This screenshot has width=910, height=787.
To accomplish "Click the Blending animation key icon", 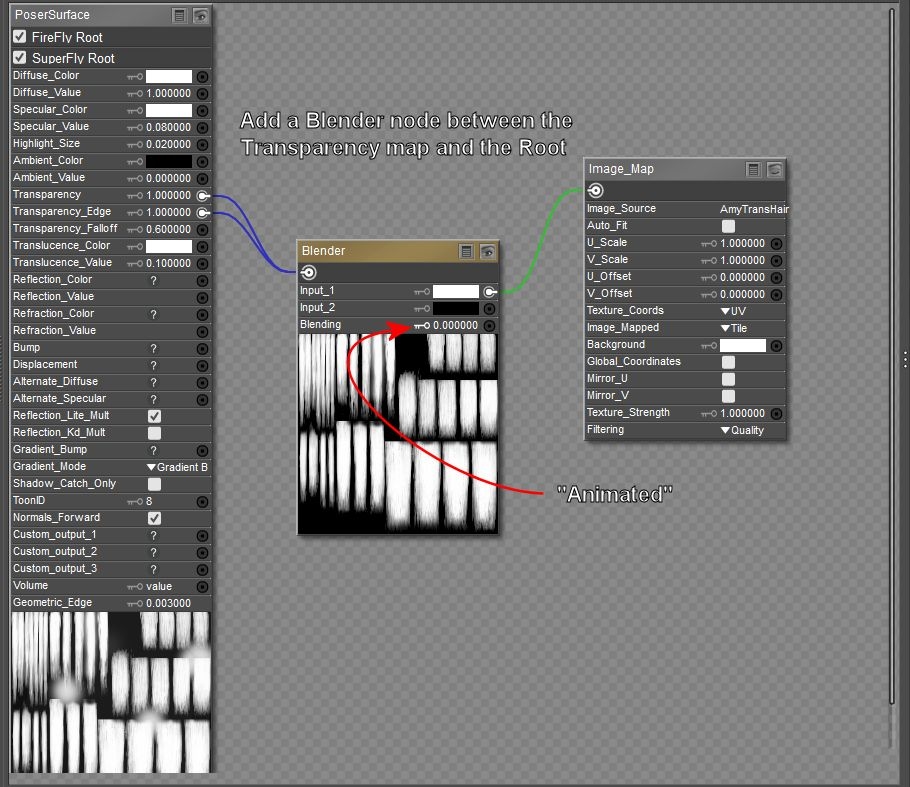I will (421, 325).
